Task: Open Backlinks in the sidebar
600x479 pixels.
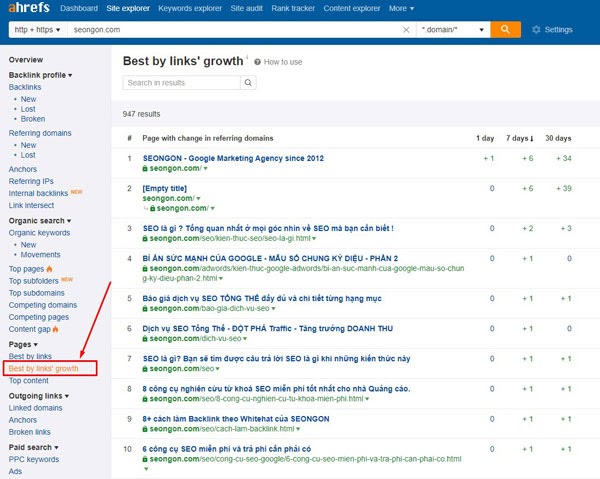Action: (x=25, y=87)
